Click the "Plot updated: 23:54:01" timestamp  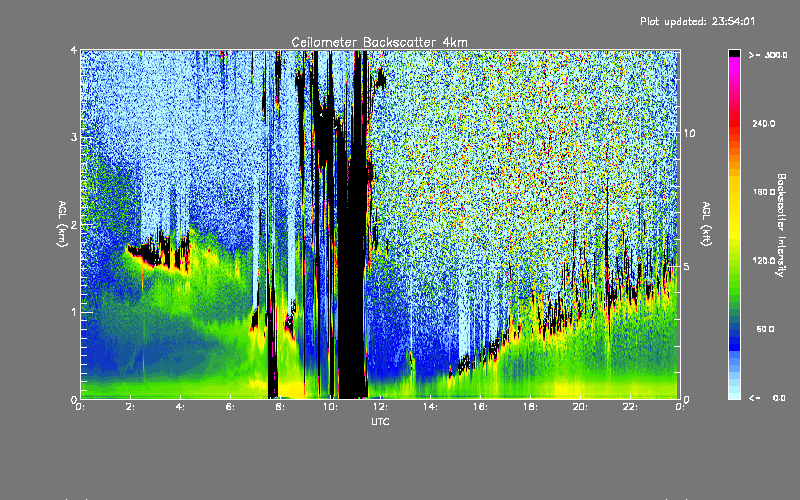point(697,21)
